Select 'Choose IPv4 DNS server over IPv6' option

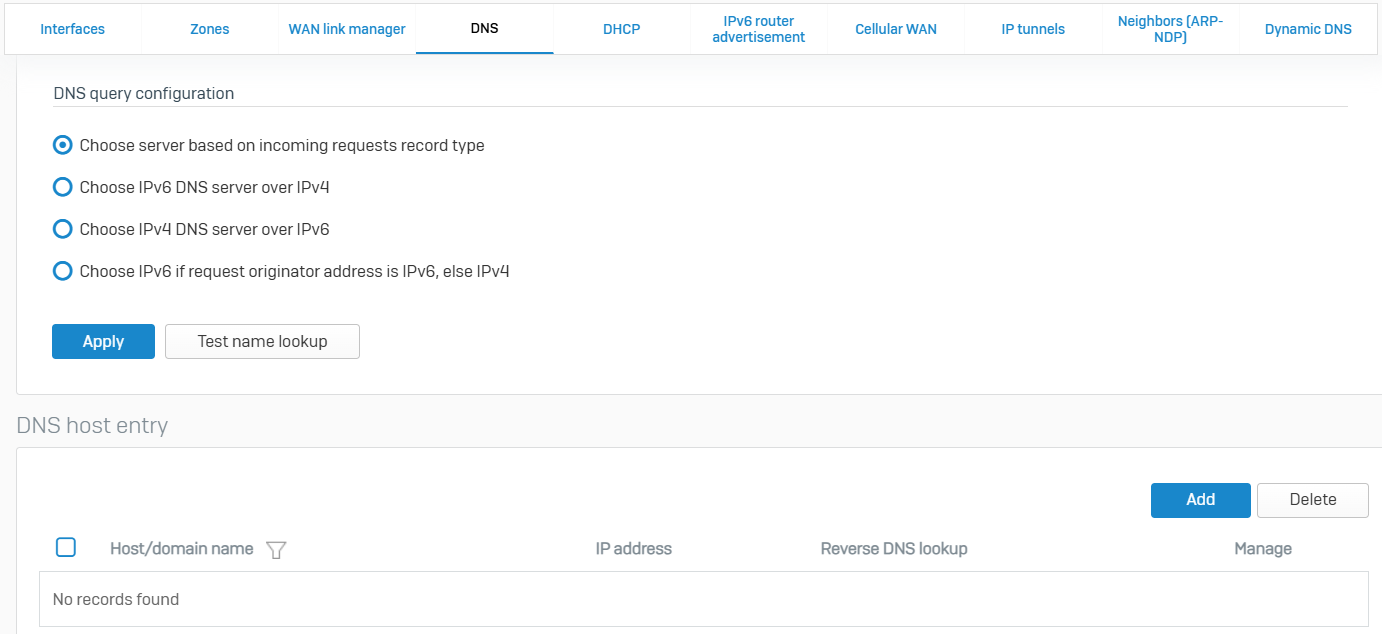pyautogui.click(x=62, y=229)
